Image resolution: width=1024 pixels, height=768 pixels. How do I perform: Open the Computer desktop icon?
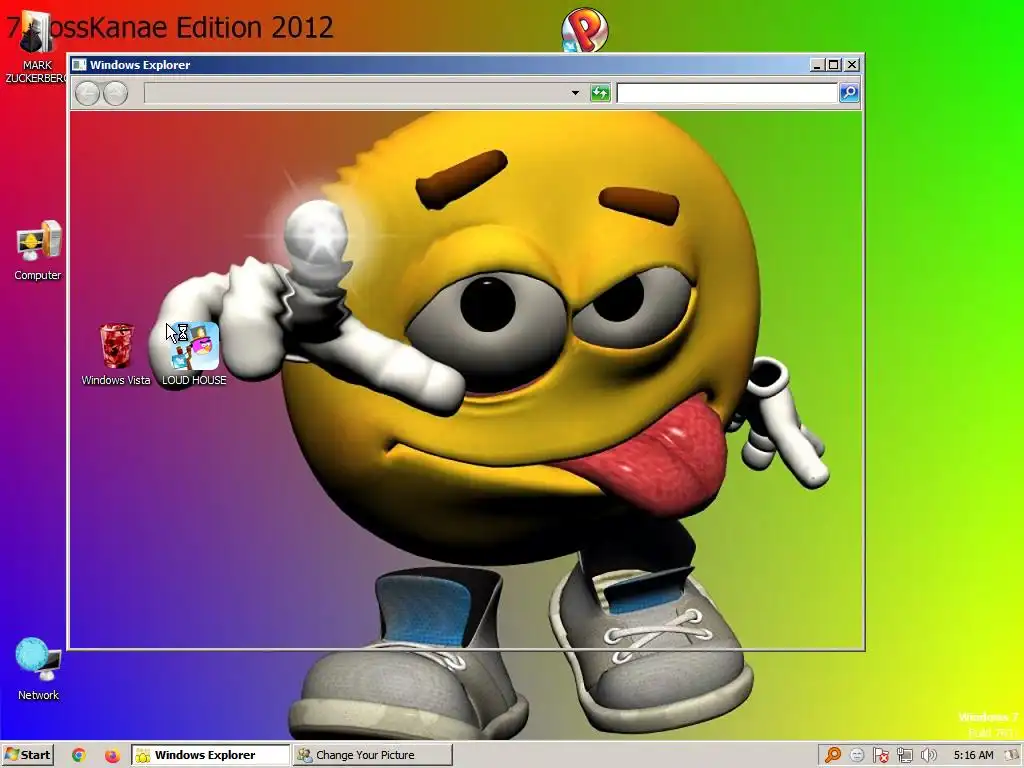pos(38,250)
